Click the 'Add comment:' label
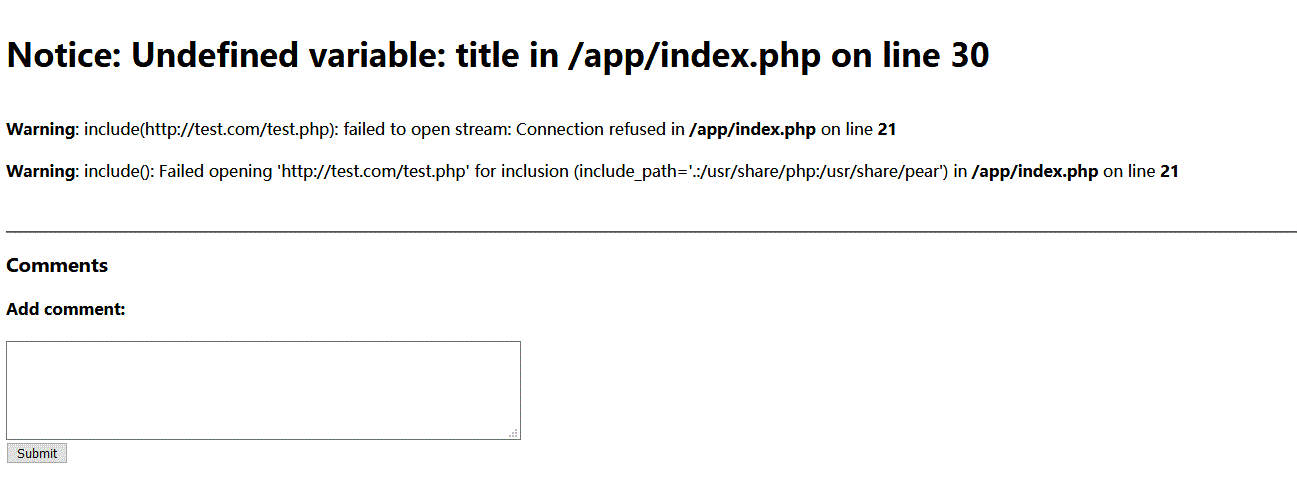The height and width of the screenshot is (480, 1297). [66, 309]
